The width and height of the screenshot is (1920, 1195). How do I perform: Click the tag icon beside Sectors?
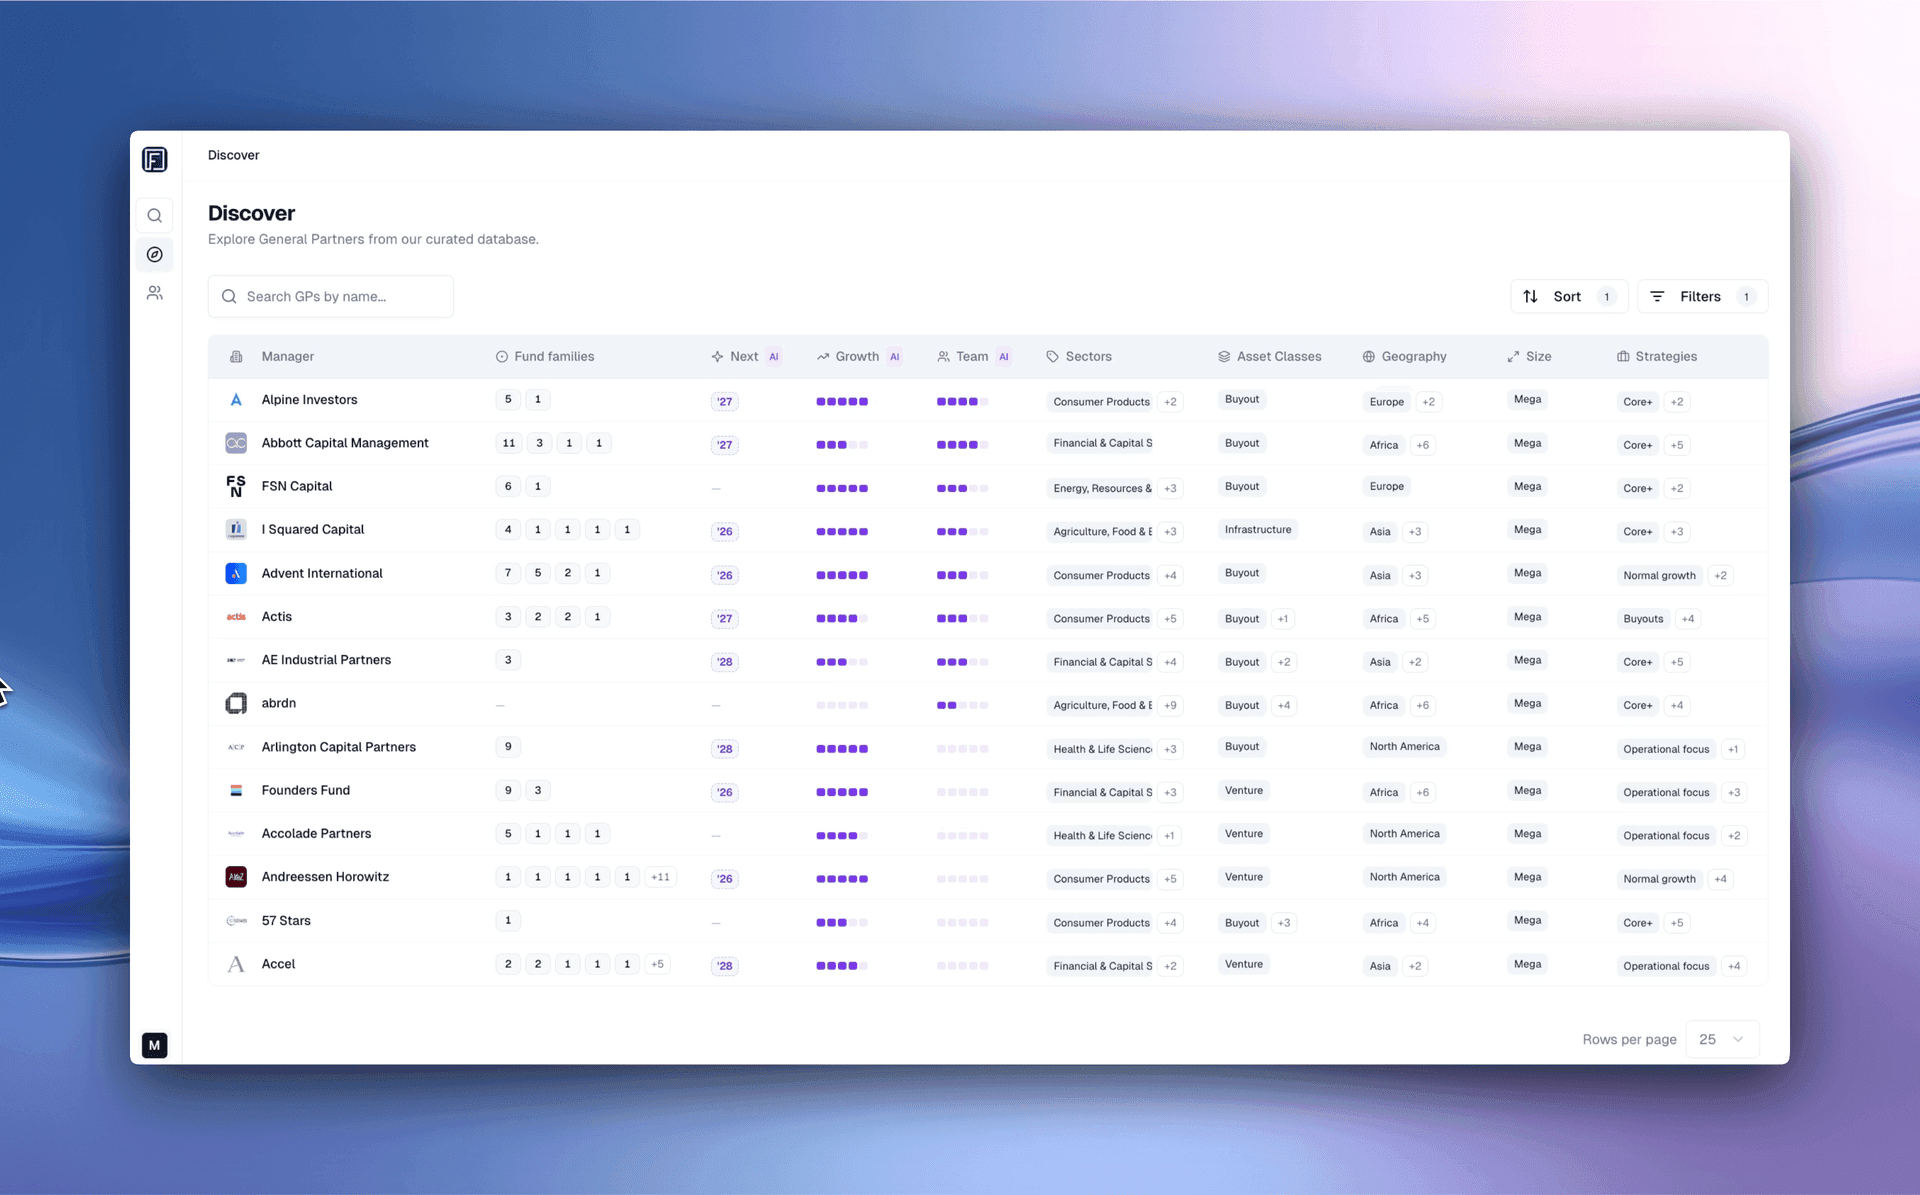pos(1052,357)
